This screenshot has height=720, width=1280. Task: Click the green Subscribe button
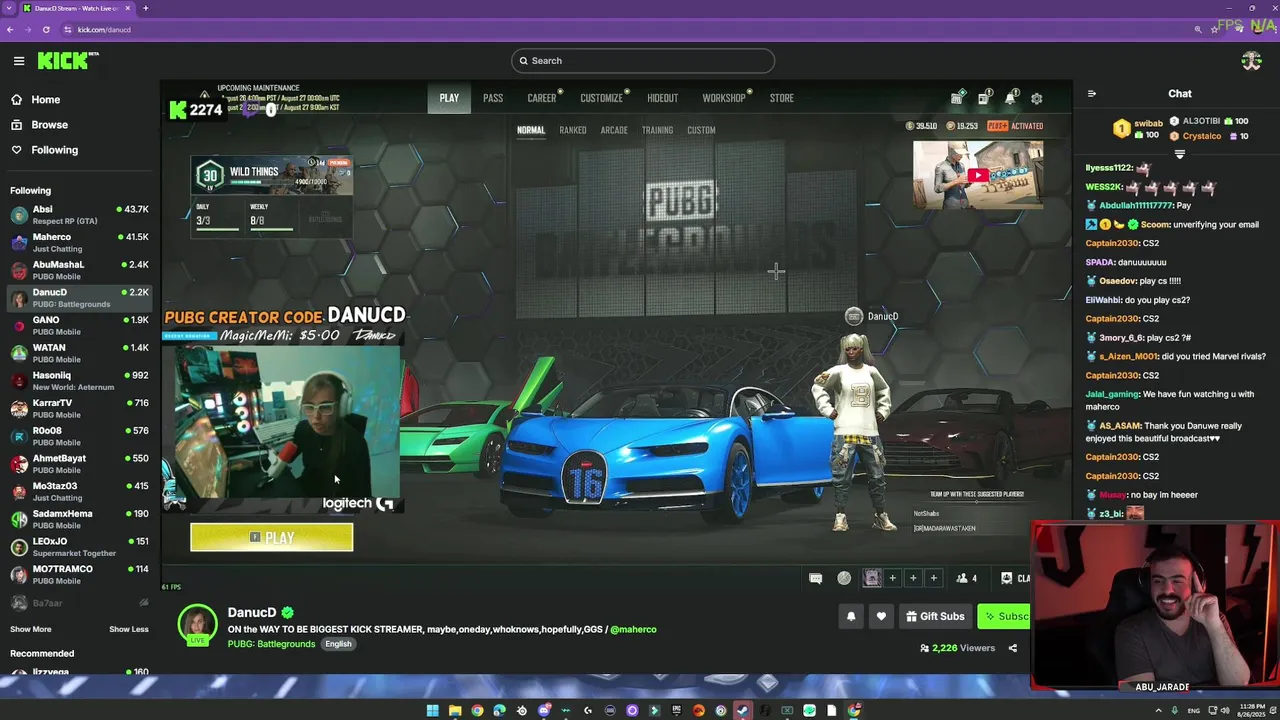(x=1004, y=617)
